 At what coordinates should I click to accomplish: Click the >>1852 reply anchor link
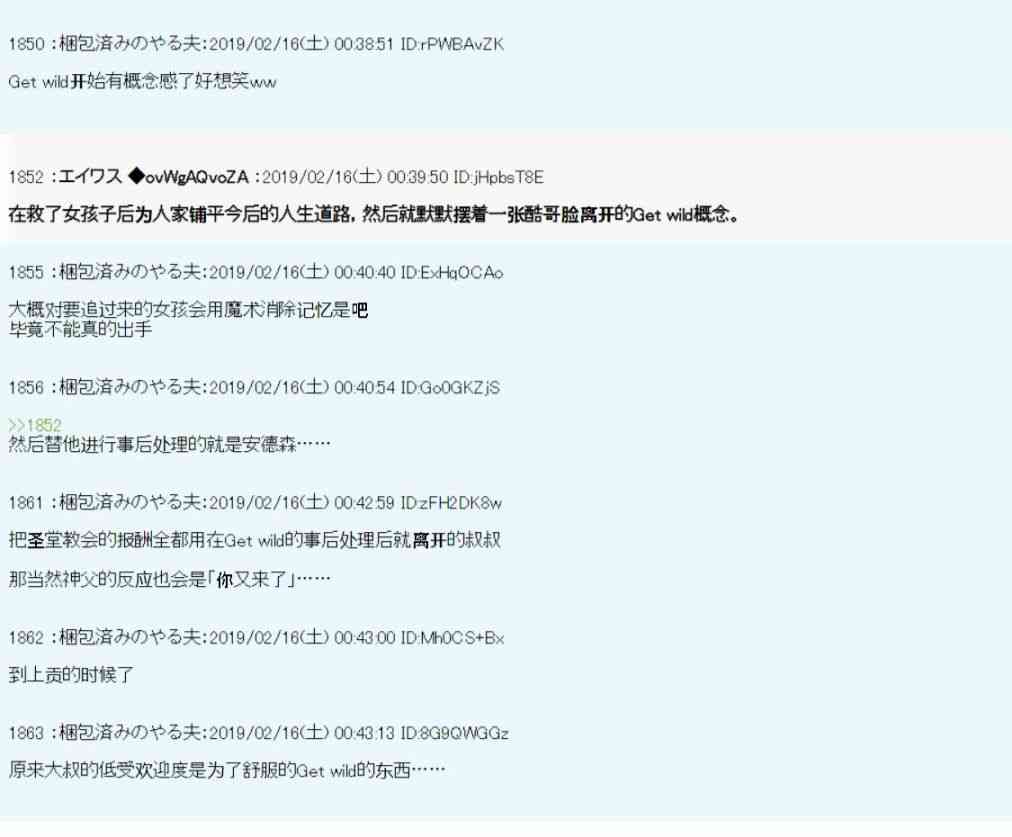coord(35,425)
